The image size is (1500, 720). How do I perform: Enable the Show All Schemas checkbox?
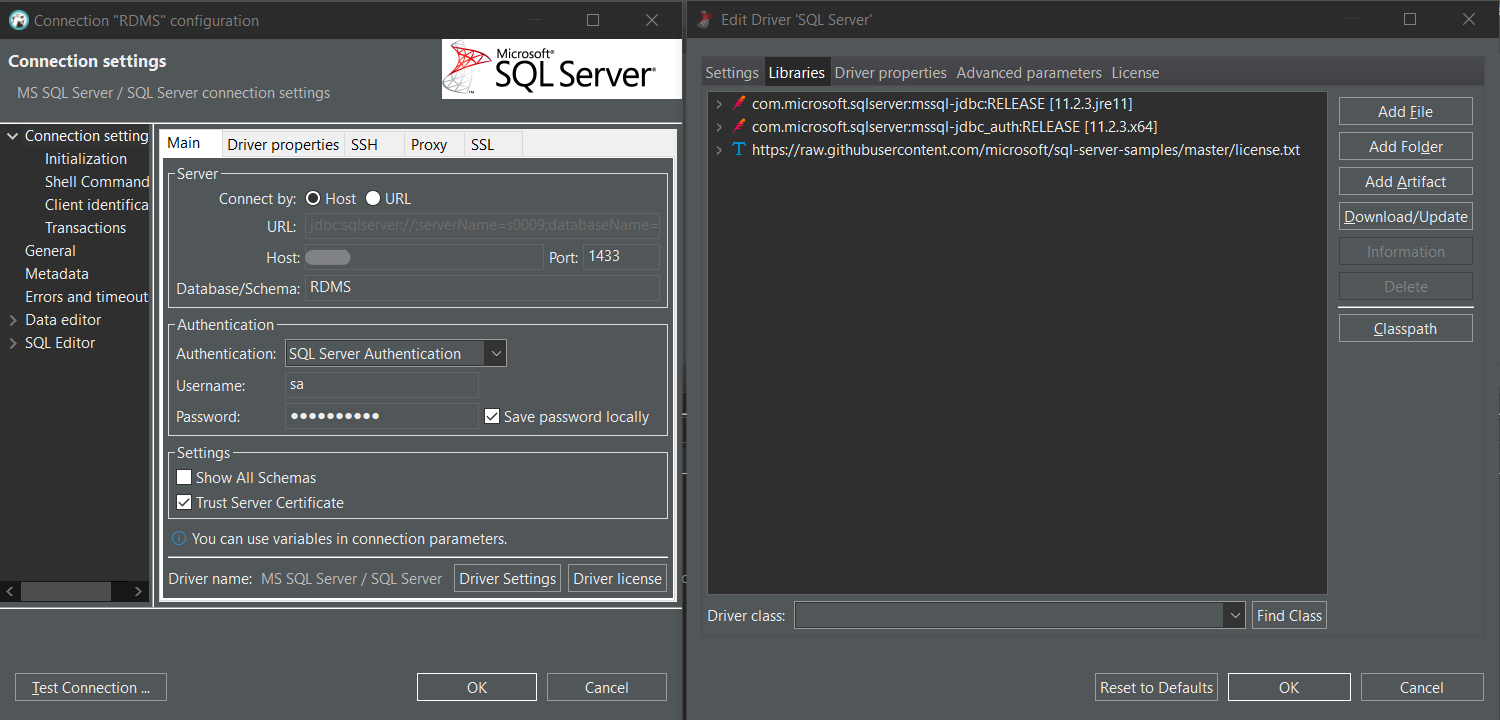pos(183,477)
